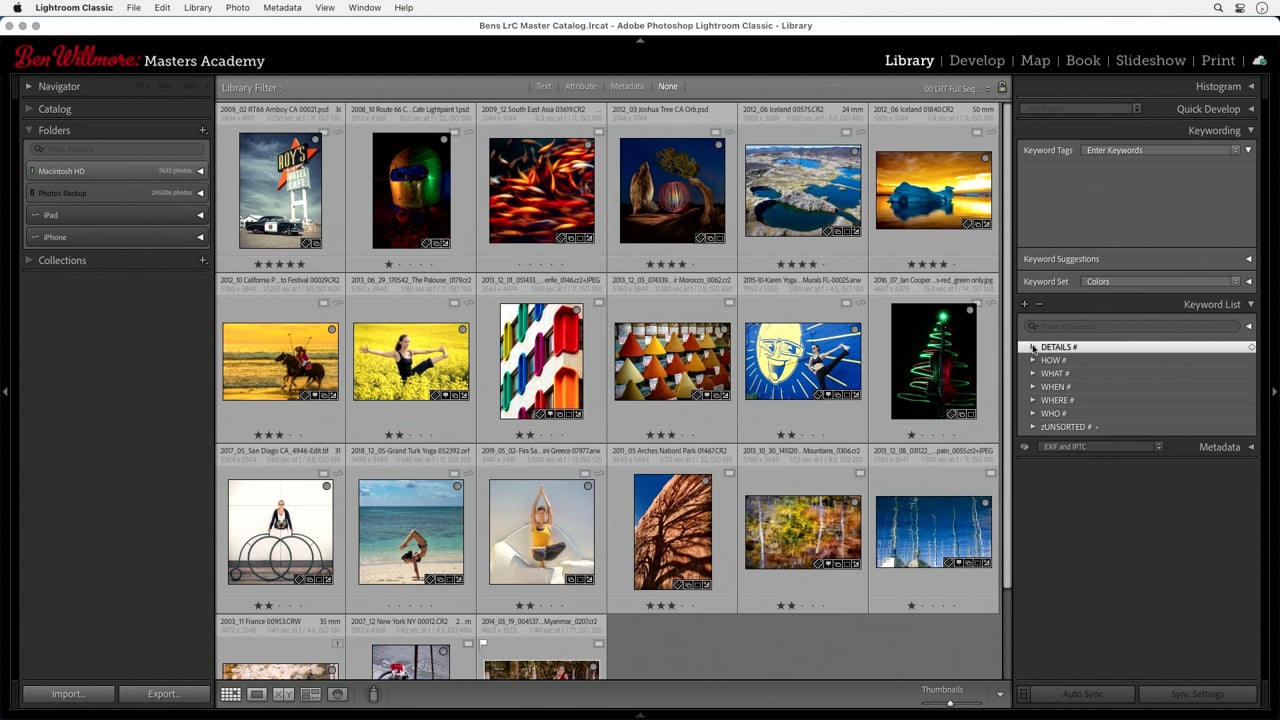
Task: Click the Sync Settings button
Action: [x=1197, y=694]
